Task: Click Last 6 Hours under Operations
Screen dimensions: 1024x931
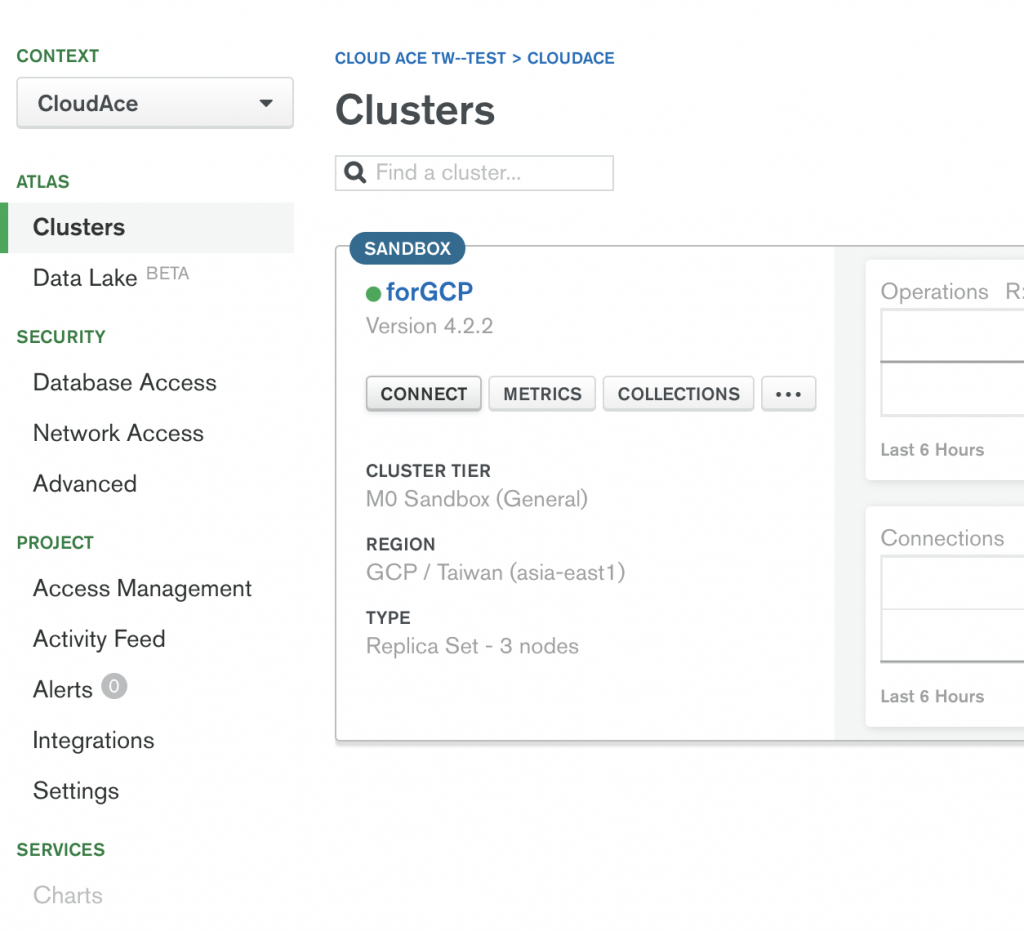Action: coord(932,450)
